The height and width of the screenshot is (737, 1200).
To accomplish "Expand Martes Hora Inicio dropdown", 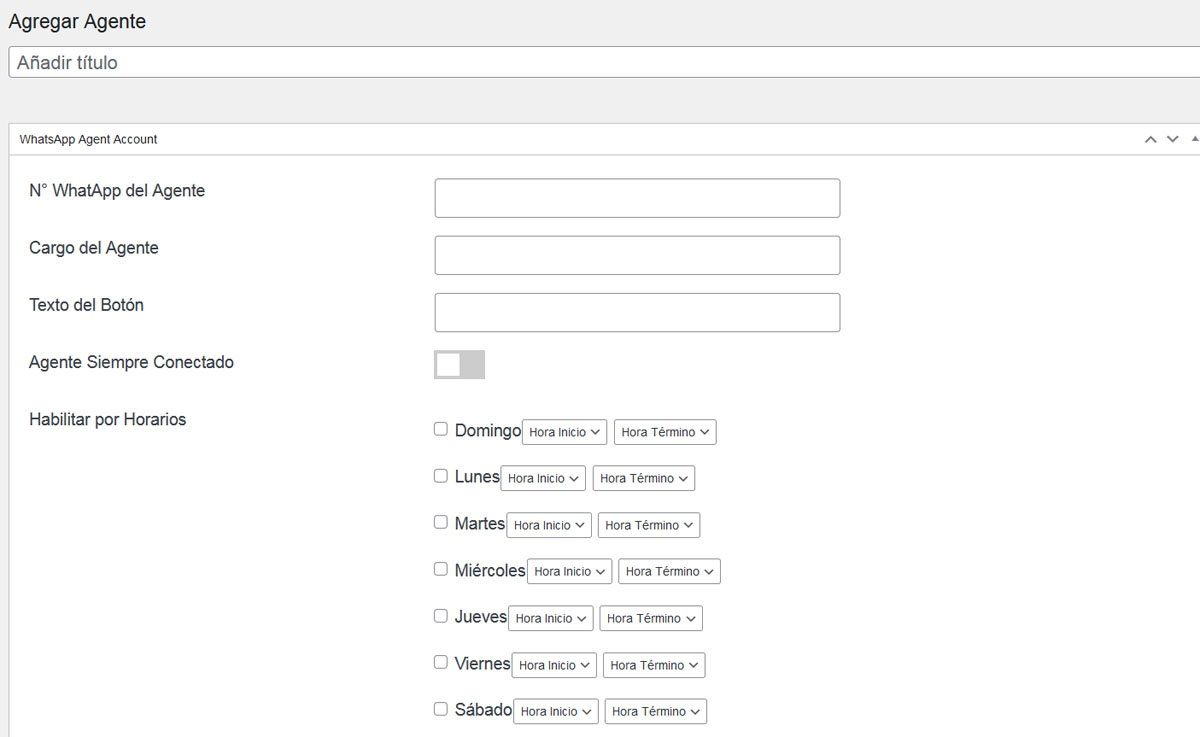I will tap(548, 525).
